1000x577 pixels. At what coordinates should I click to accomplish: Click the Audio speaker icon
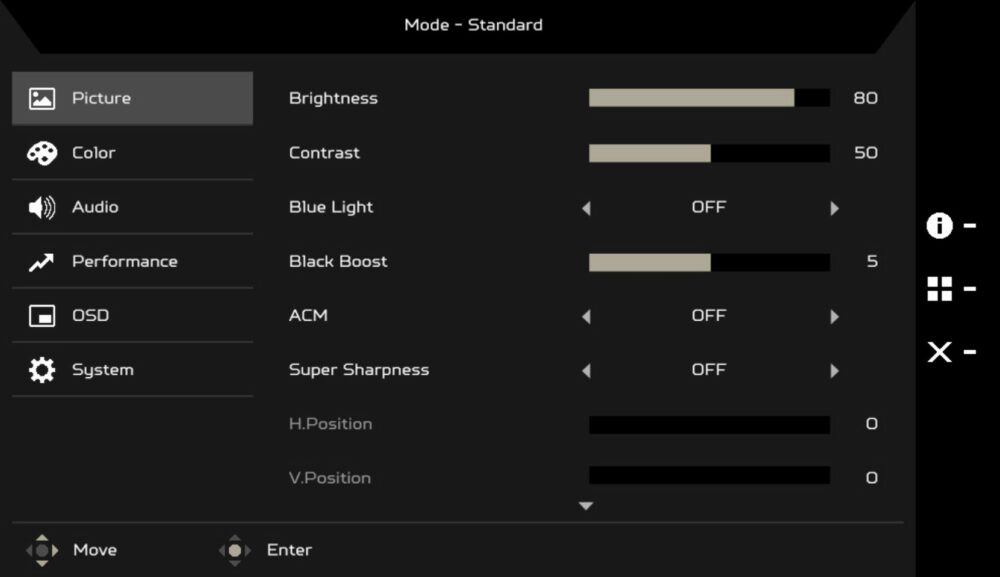pos(41,207)
